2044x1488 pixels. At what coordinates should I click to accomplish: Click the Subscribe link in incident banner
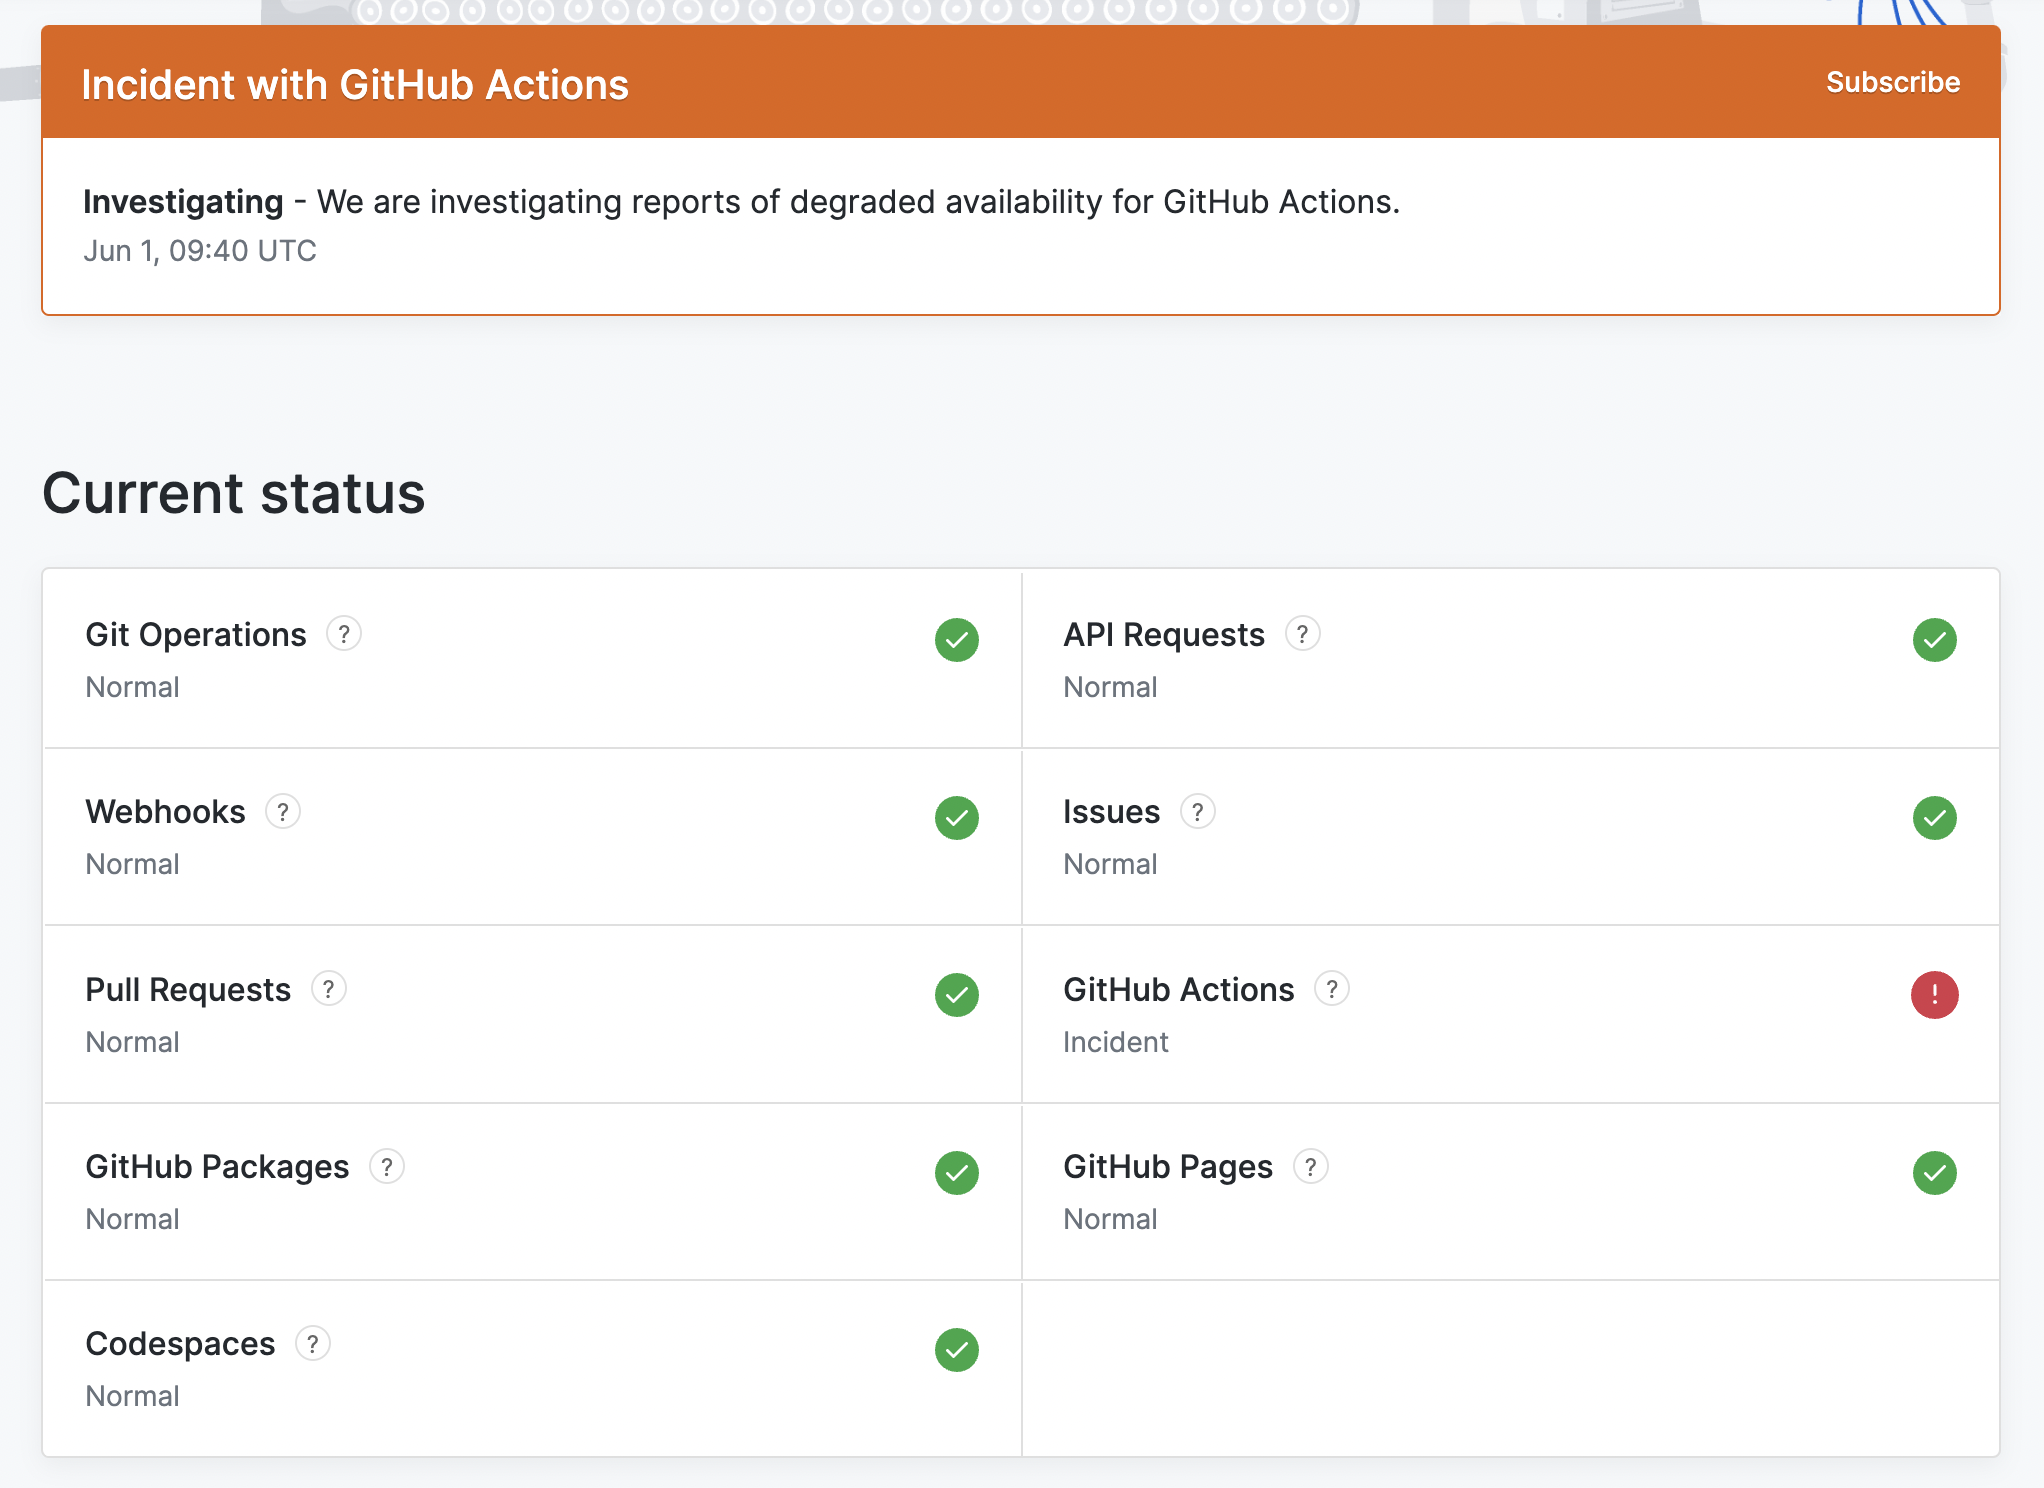pos(1893,82)
